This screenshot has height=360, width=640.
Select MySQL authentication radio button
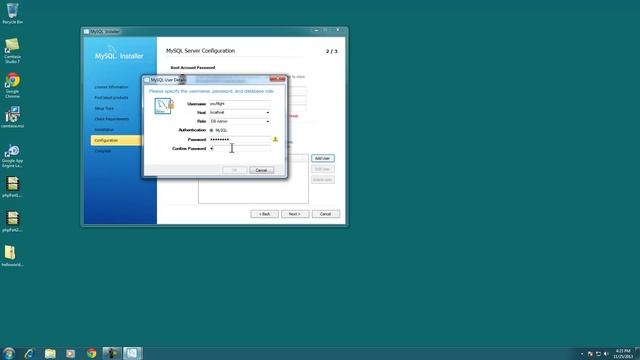pos(211,130)
